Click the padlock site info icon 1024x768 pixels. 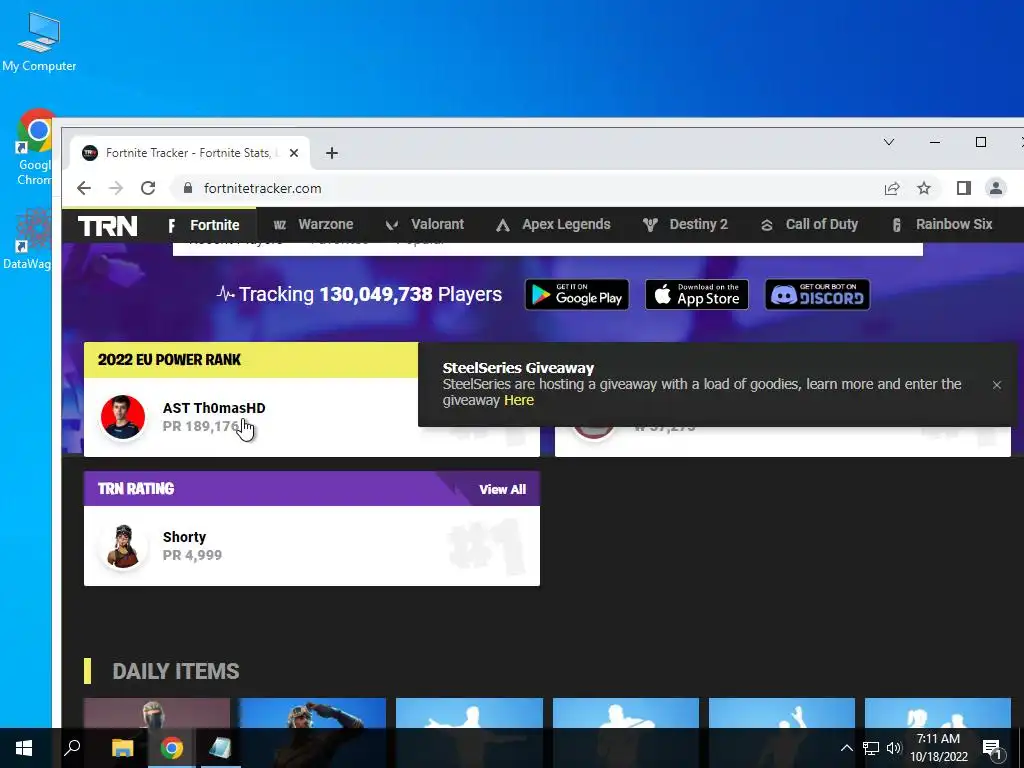tap(188, 188)
